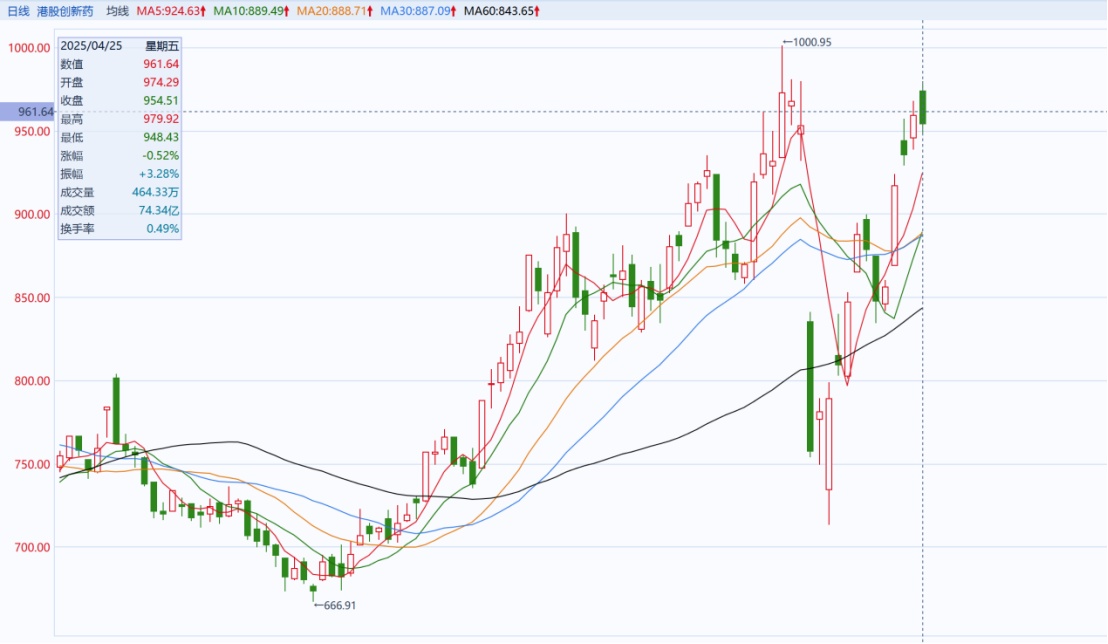Screen dimensions: 1108x644
Task: Click the 成交量 value 464.33万
Action: point(155,192)
